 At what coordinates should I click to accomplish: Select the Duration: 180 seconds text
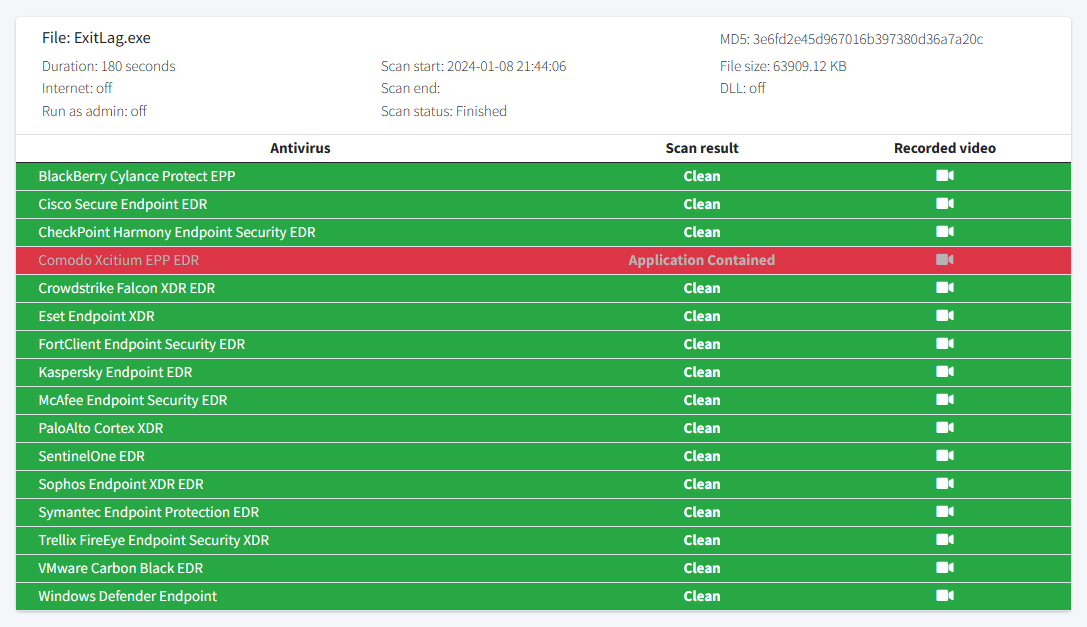tap(109, 67)
